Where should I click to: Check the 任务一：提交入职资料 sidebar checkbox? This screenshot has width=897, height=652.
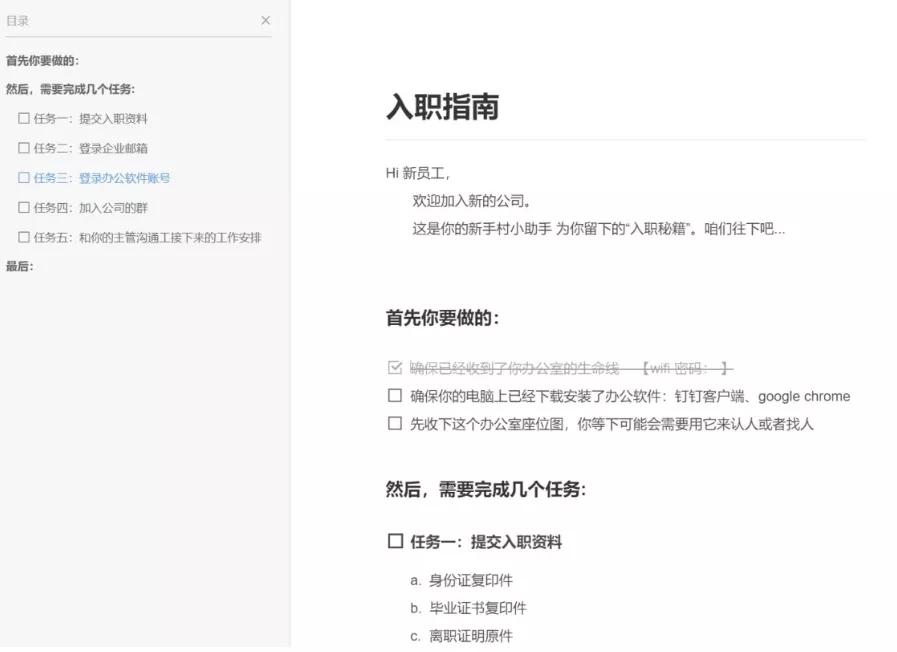coord(22,119)
